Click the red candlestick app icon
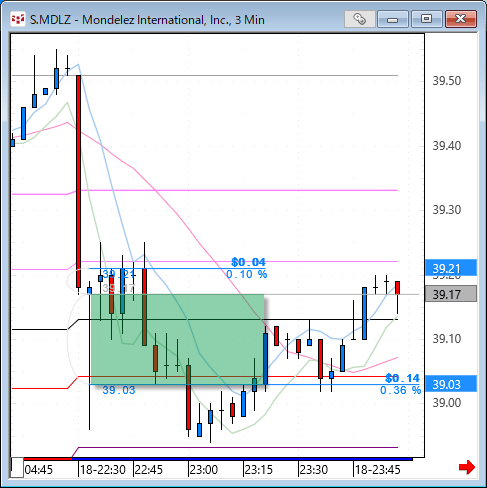 point(18,19)
